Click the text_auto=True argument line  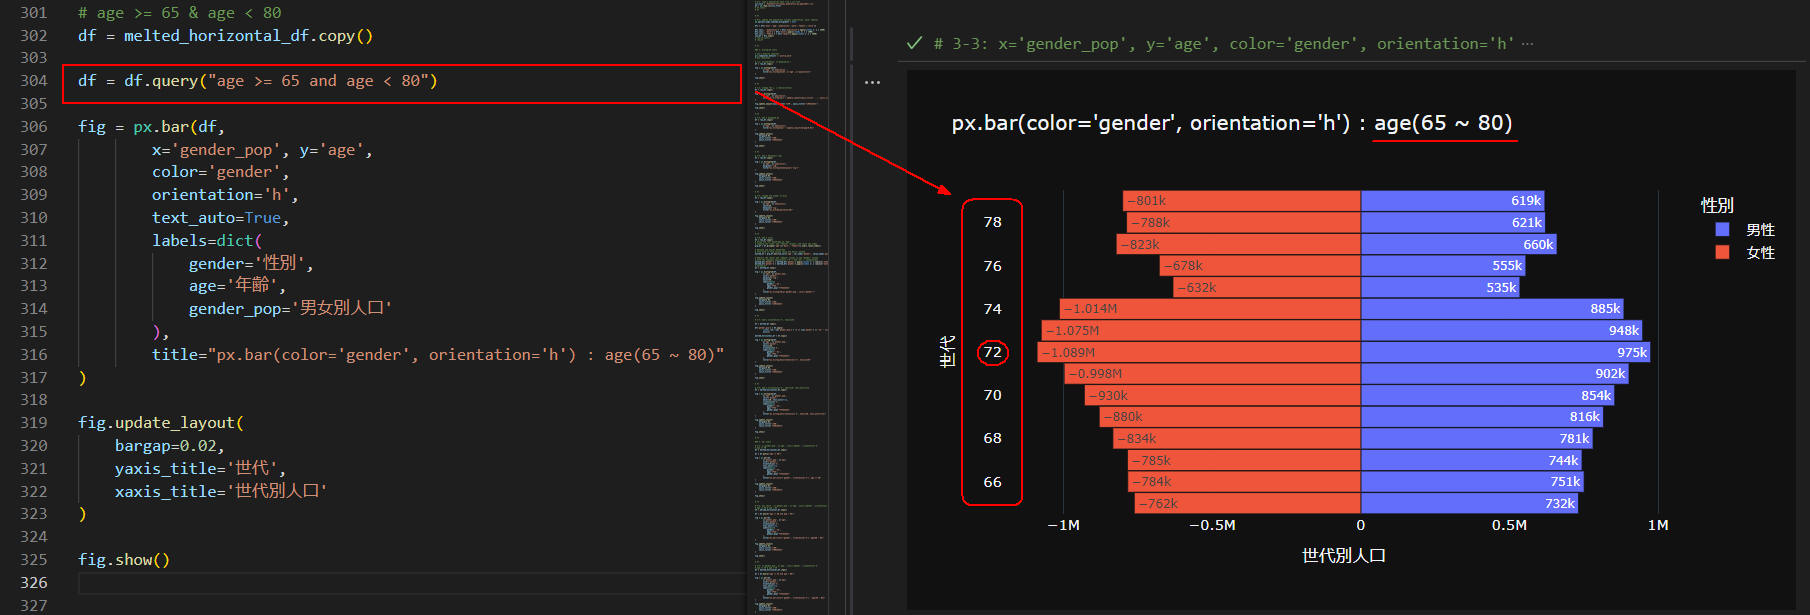tap(220, 218)
